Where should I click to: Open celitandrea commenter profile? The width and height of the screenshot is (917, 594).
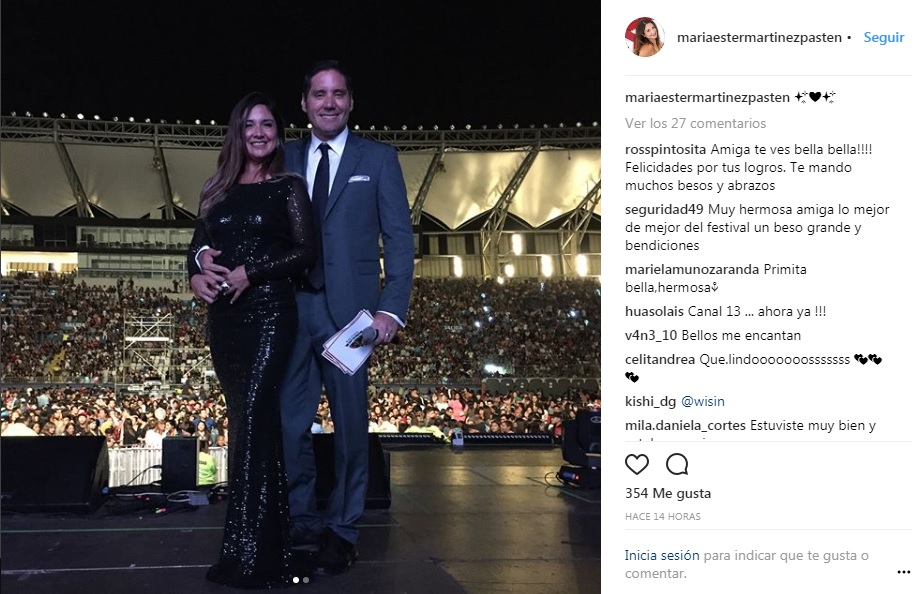coord(660,360)
